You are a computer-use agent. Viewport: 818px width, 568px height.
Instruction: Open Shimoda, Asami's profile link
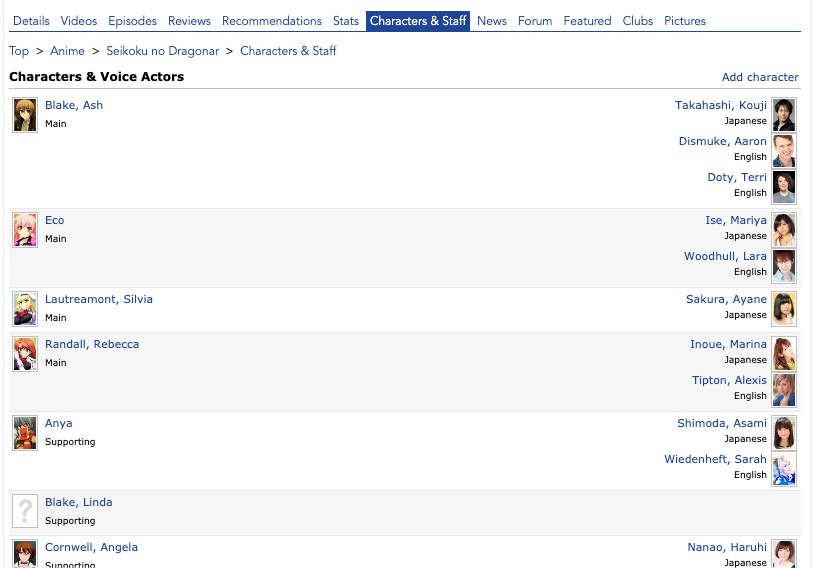click(721, 424)
